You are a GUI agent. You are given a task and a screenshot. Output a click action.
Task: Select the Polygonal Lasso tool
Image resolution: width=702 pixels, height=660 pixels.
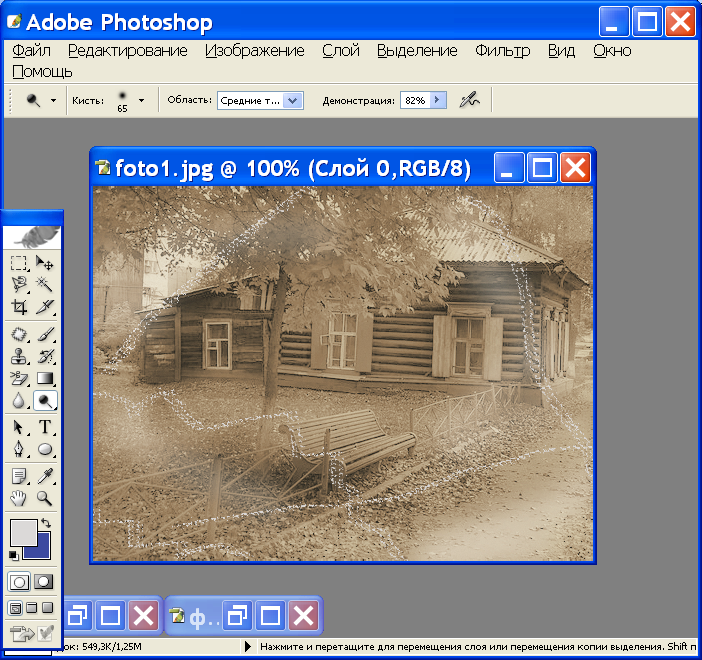[18, 284]
